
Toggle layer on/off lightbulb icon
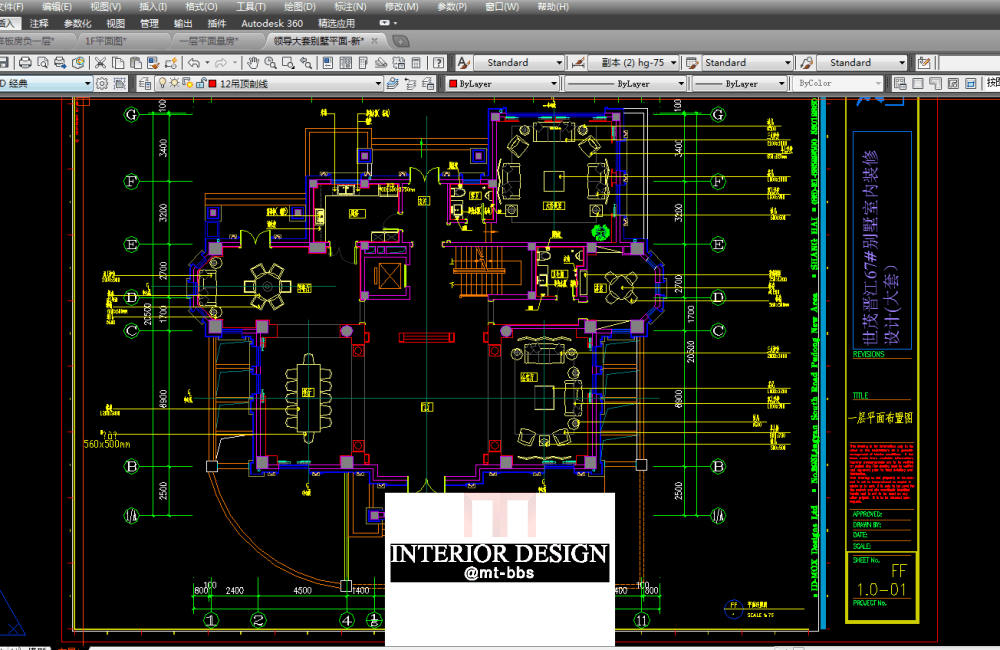pyautogui.click(x=164, y=84)
